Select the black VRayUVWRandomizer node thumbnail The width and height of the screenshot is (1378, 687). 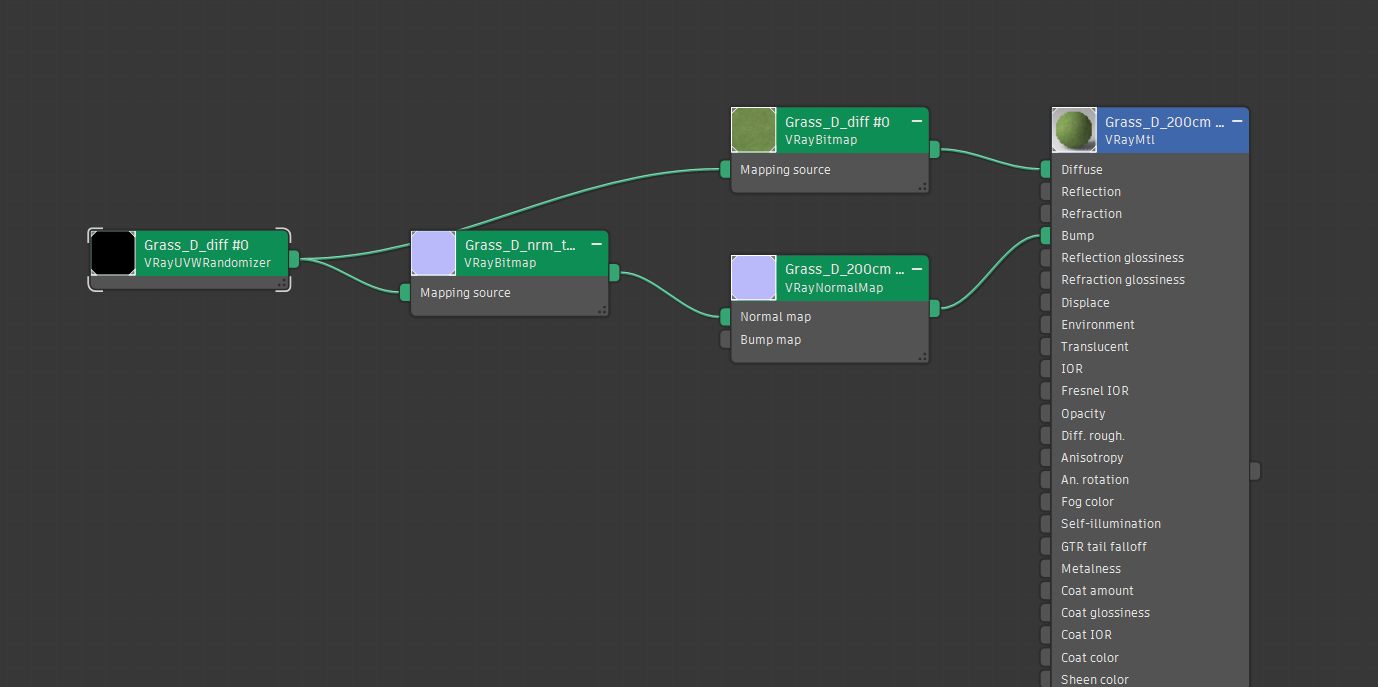coord(113,253)
